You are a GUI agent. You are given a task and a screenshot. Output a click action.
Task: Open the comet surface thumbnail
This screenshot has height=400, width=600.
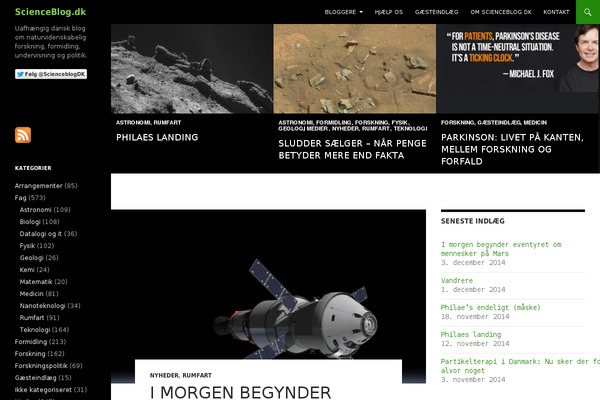(192, 69)
